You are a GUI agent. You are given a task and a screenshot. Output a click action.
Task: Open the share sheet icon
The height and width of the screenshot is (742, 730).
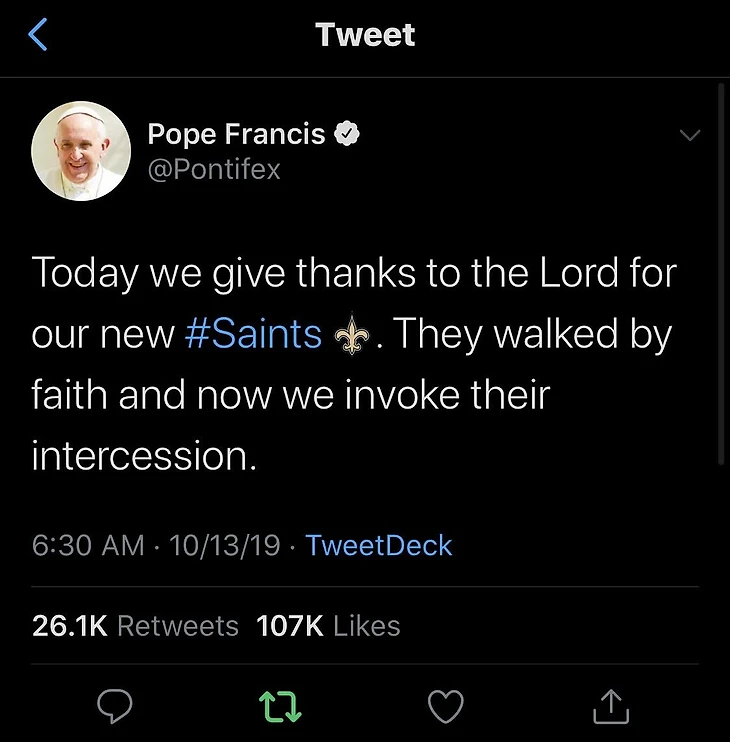pos(610,707)
